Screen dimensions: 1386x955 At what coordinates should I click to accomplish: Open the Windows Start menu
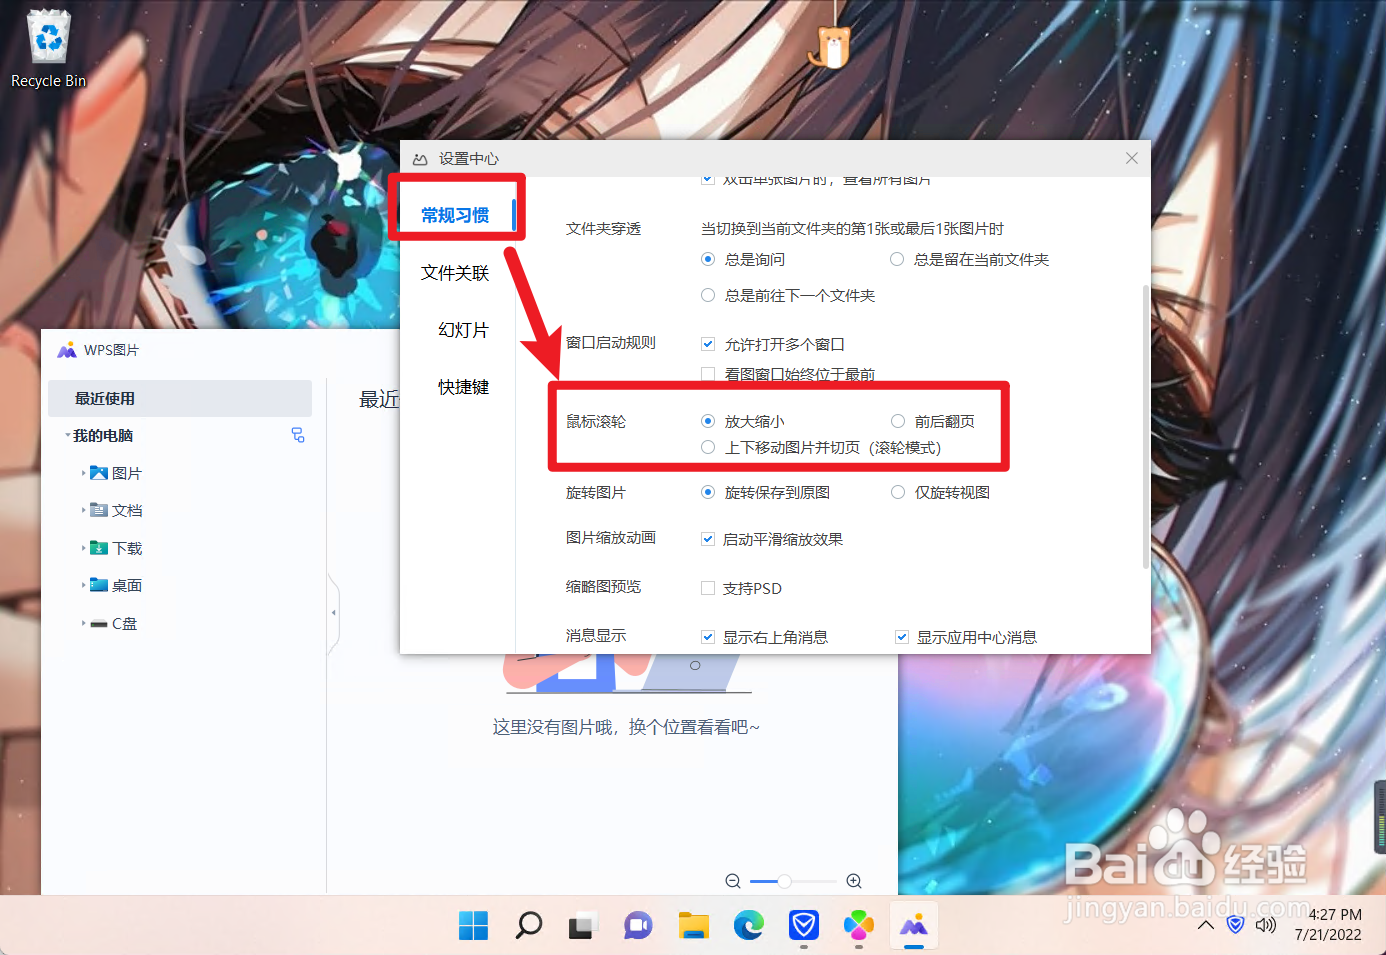tap(473, 926)
